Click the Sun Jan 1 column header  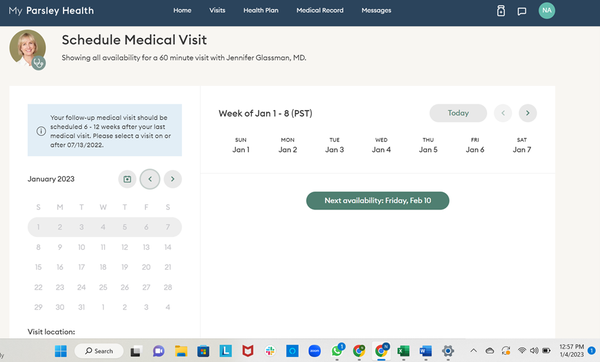[x=241, y=145]
